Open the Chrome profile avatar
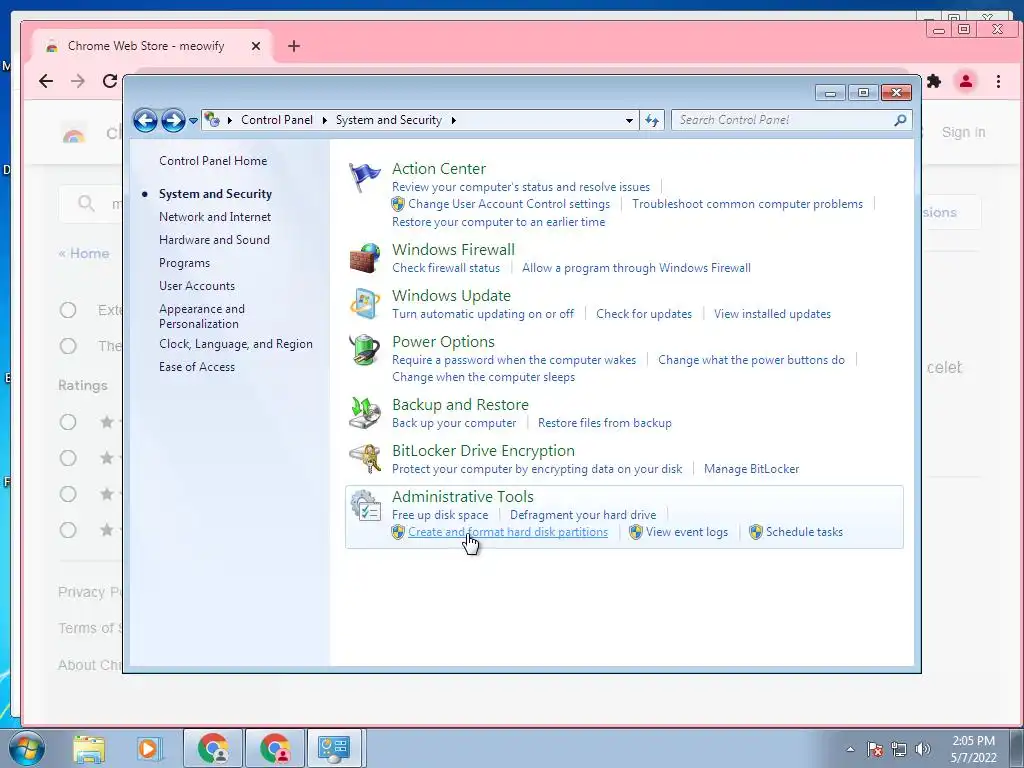Viewport: 1024px width, 768px height. [966, 81]
